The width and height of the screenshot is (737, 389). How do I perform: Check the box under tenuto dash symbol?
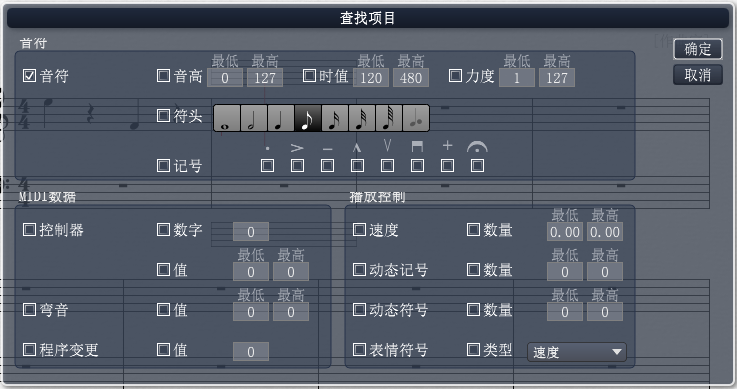pos(328,165)
